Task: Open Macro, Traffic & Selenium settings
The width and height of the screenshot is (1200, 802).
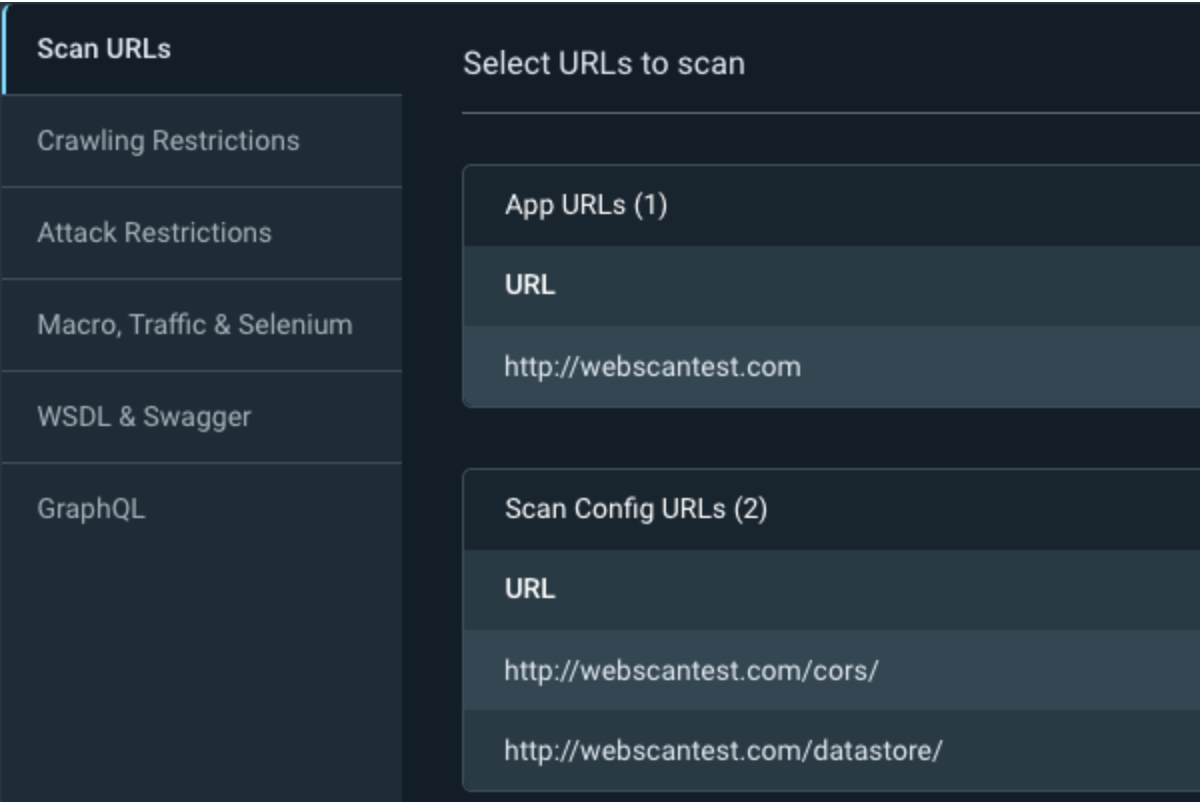Action: [194, 325]
